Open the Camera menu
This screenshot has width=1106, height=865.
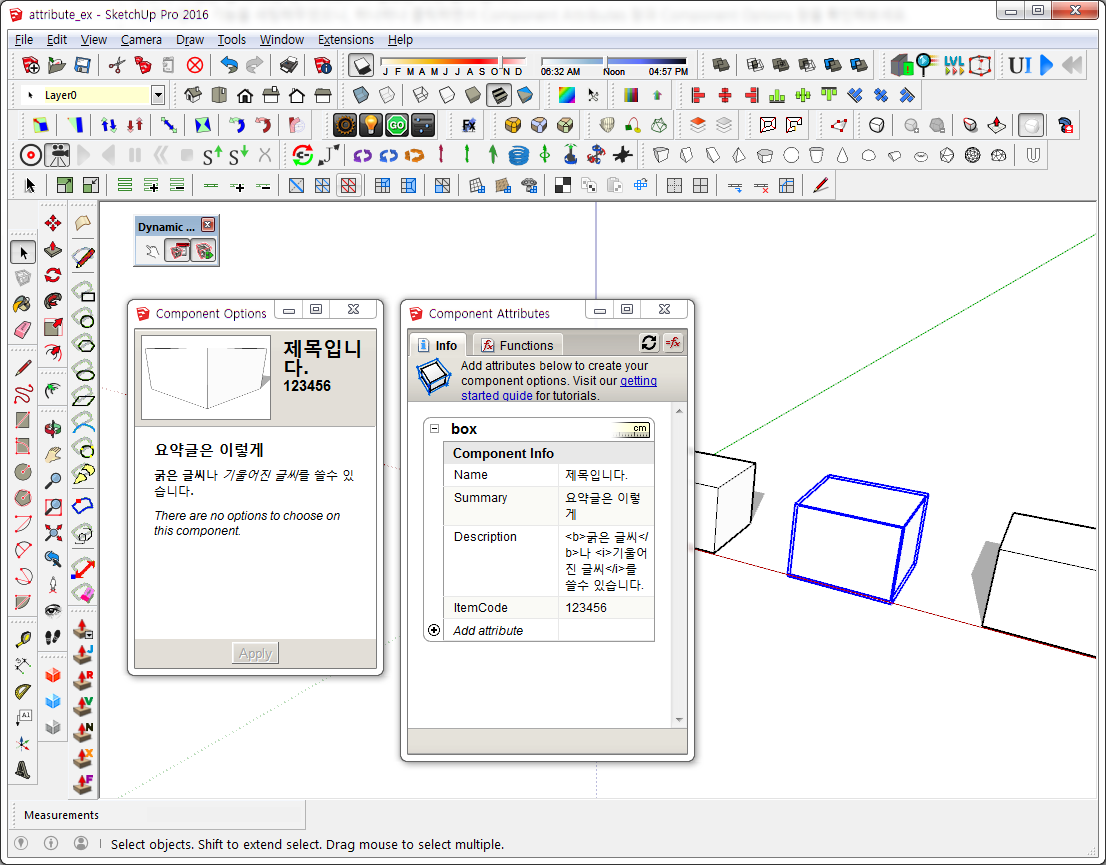(x=141, y=40)
